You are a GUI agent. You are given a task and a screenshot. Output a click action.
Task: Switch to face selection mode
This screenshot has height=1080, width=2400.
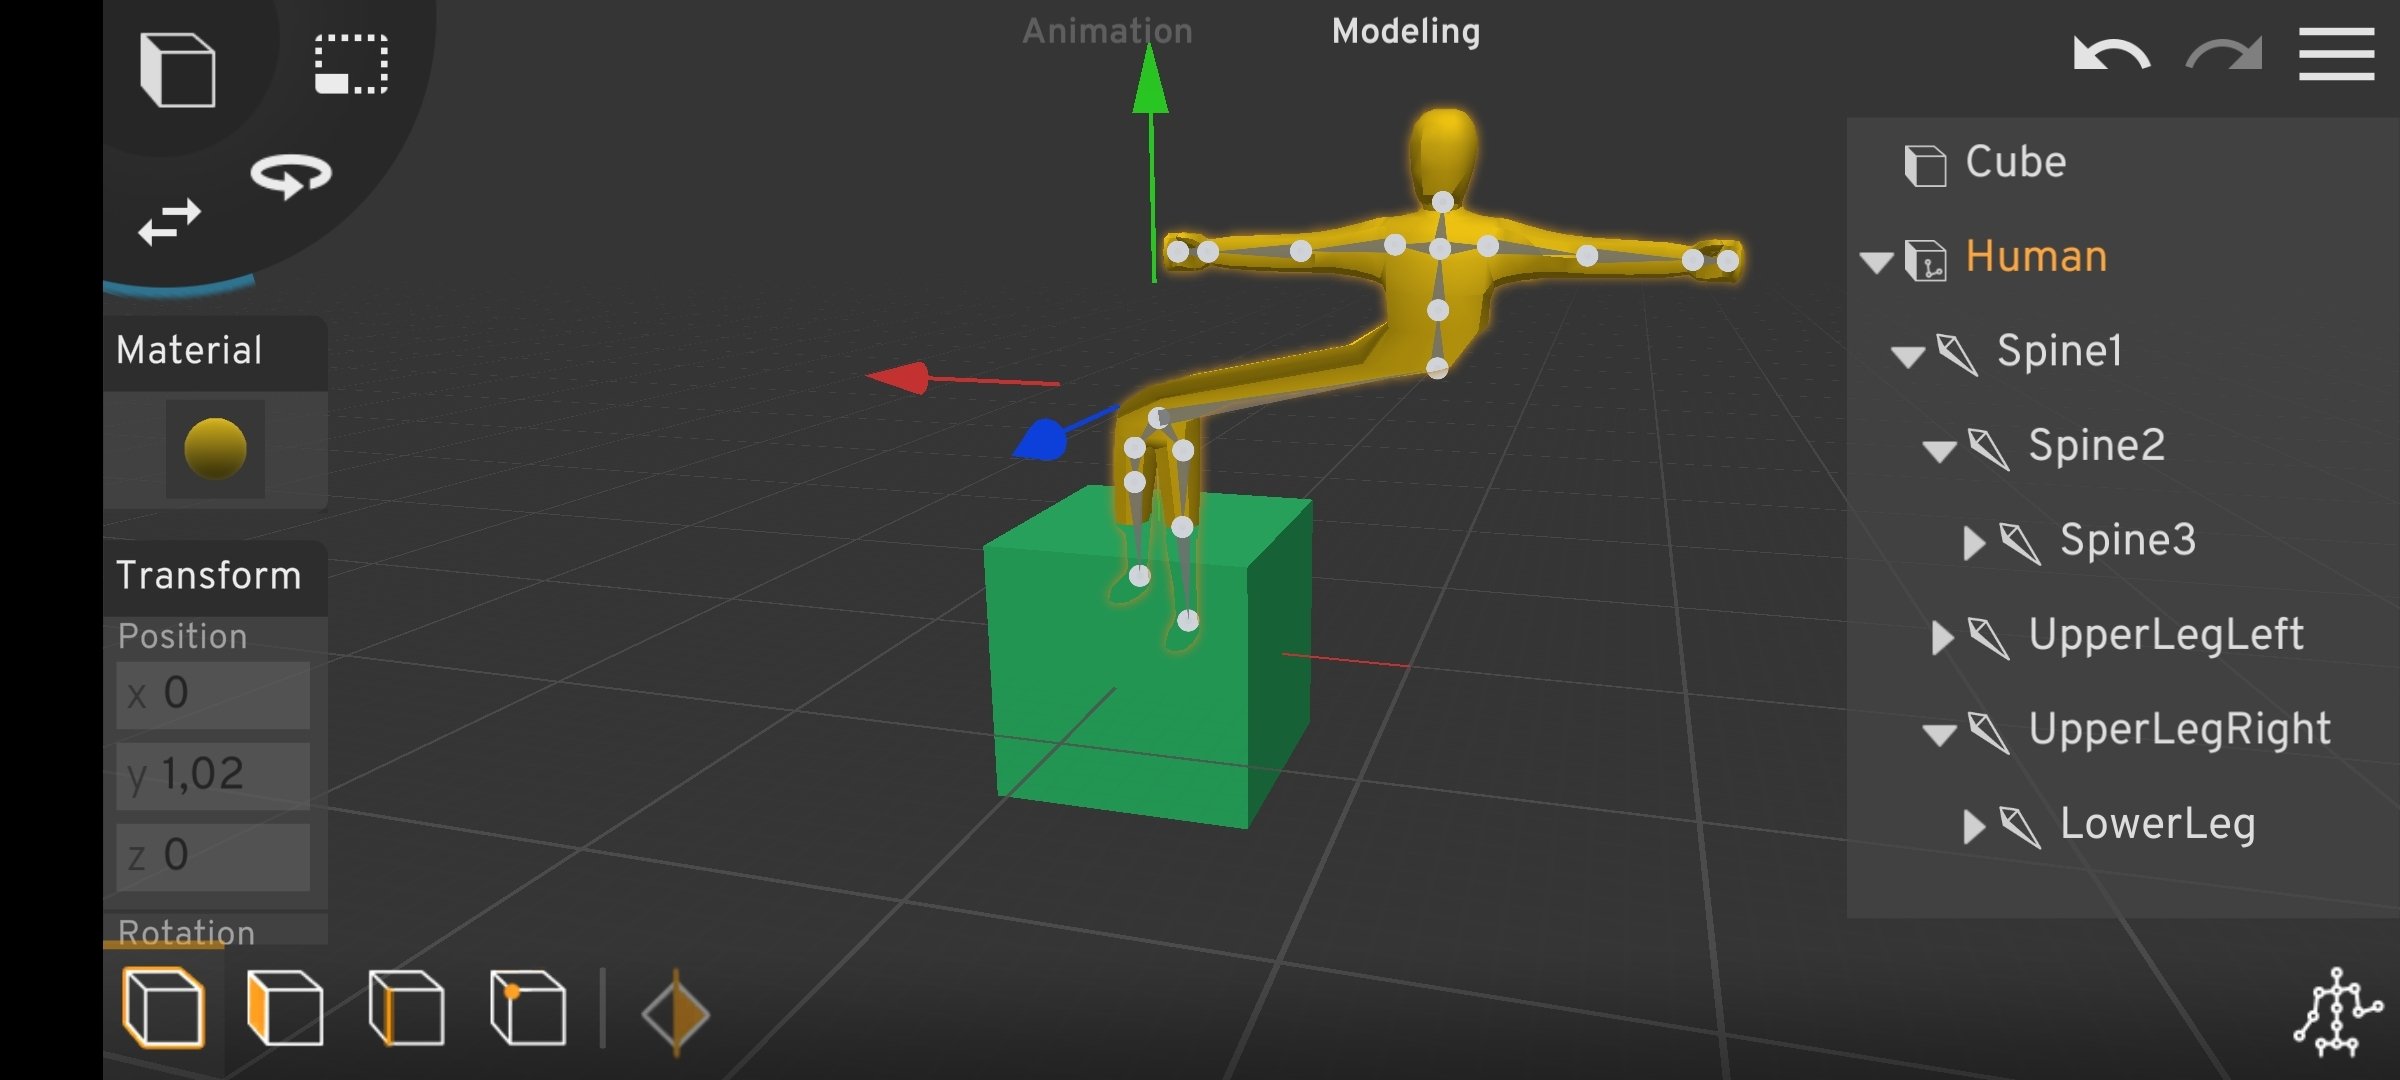pos(285,1008)
